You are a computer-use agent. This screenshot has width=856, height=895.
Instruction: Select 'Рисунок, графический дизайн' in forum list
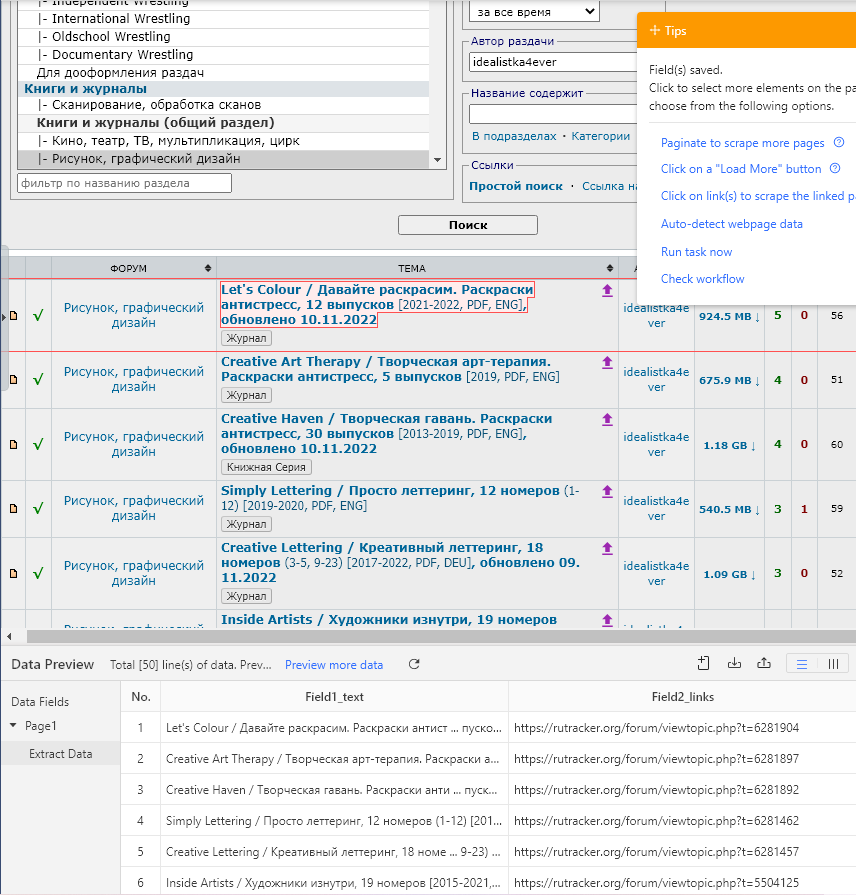click(x=224, y=159)
